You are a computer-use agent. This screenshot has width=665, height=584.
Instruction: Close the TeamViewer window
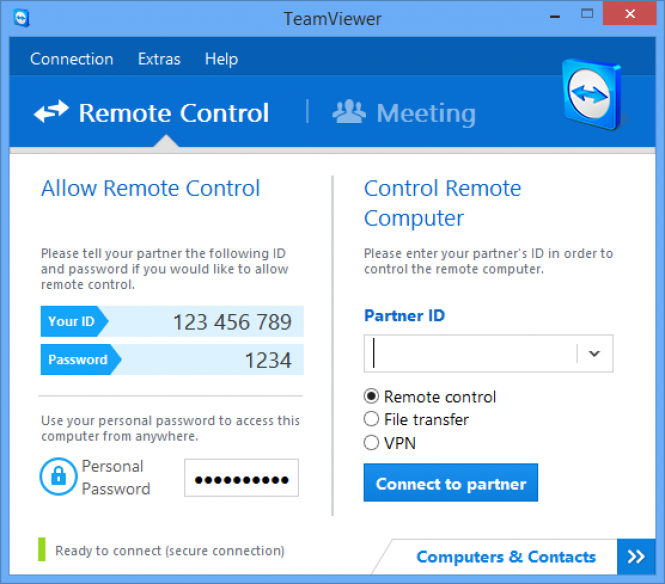pyautogui.click(x=630, y=14)
